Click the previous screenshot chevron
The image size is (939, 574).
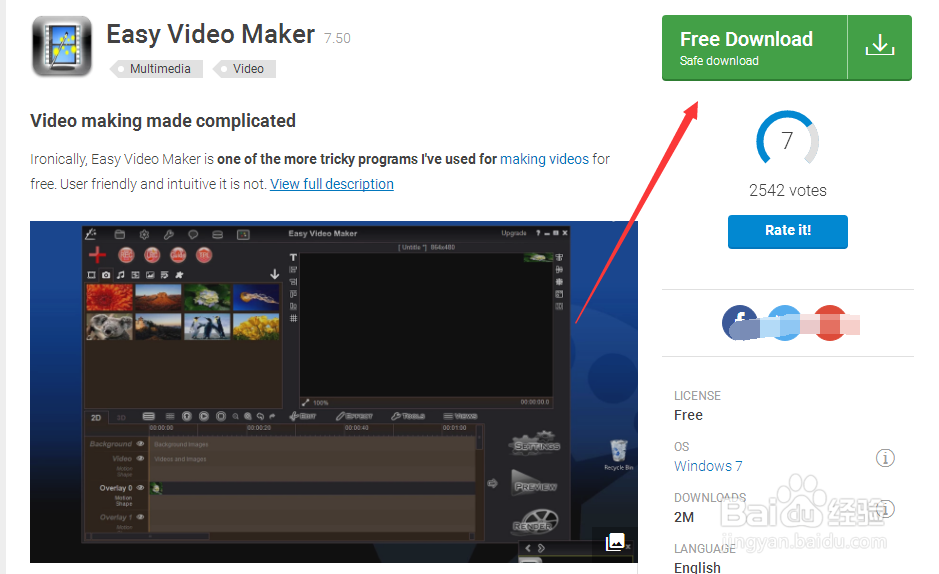528,548
